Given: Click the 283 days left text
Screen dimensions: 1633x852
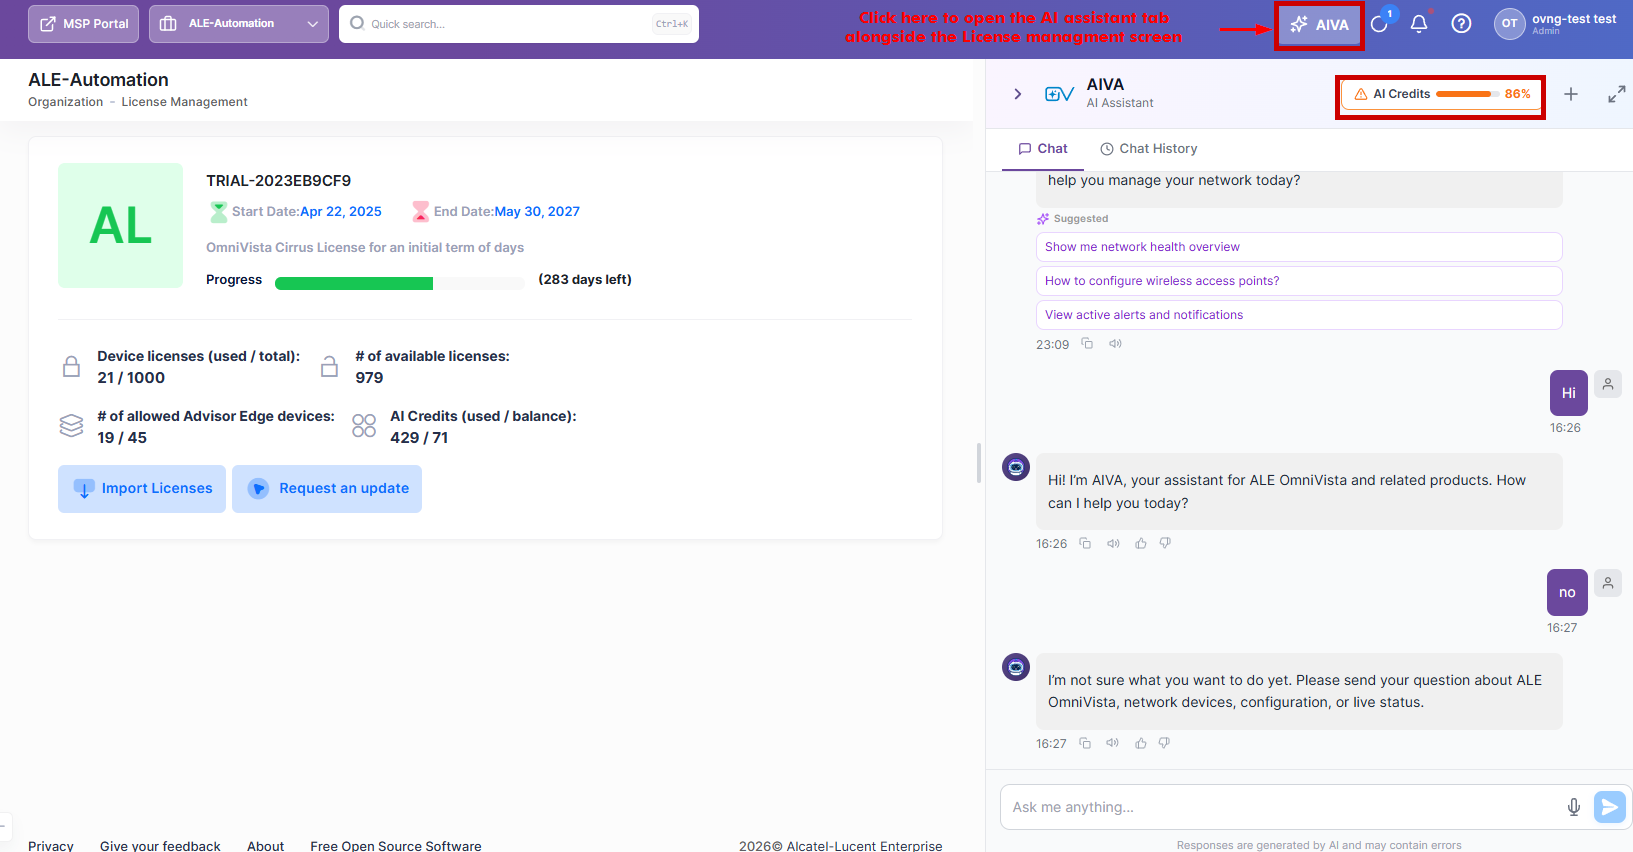Looking at the screenshot, I should (x=585, y=280).
